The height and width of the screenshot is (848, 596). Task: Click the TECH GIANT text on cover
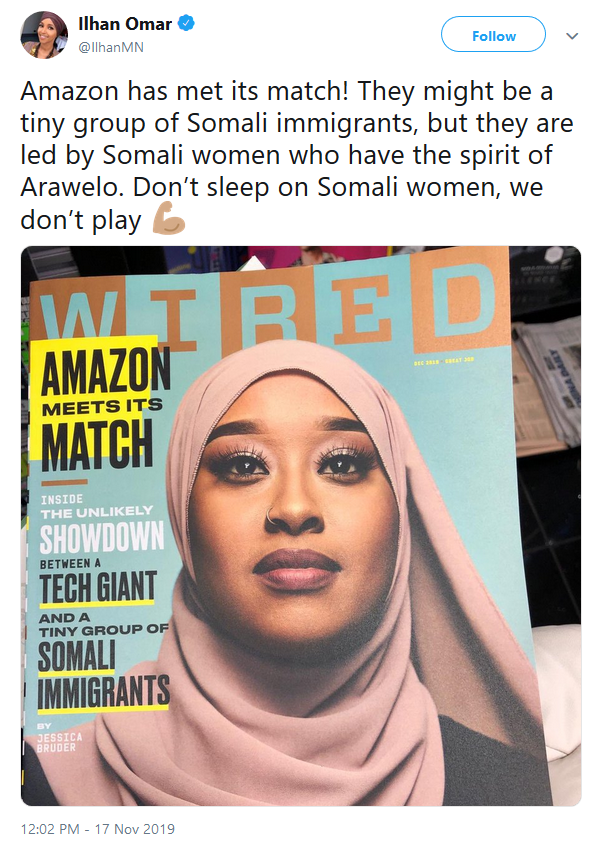click(97, 587)
